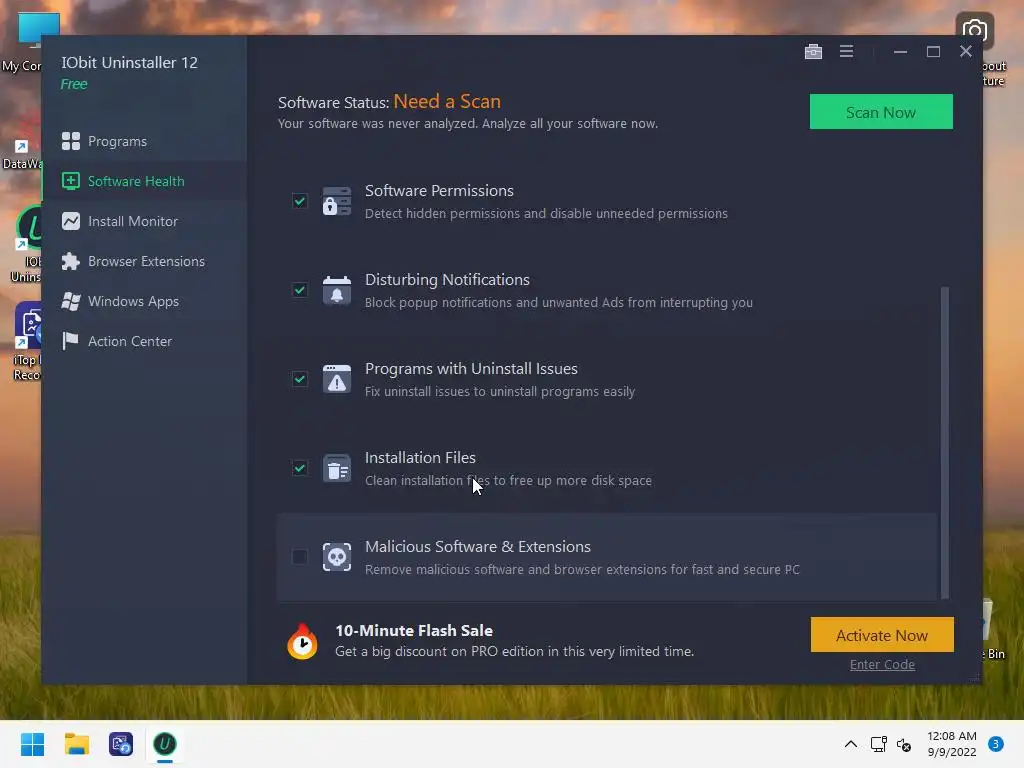Click 'Software Permissions' title text
The height and width of the screenshot is (768, 1024).
pos(439,191)
